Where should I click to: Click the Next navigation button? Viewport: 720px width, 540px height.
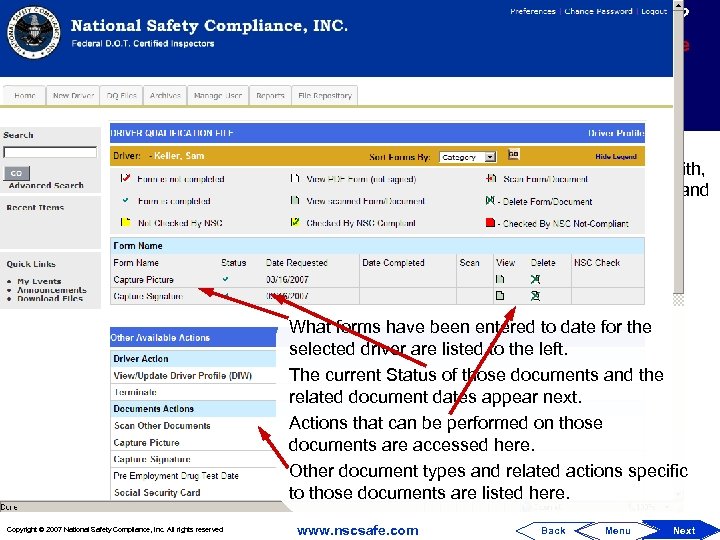coord(681,530)
